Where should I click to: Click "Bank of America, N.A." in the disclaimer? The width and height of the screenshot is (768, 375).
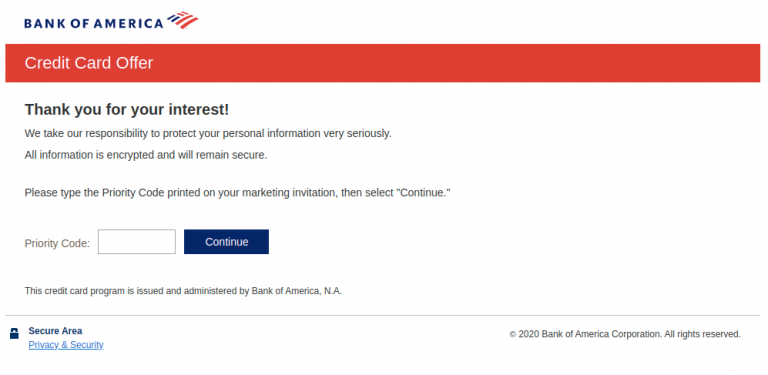click(x=297, y=291)
